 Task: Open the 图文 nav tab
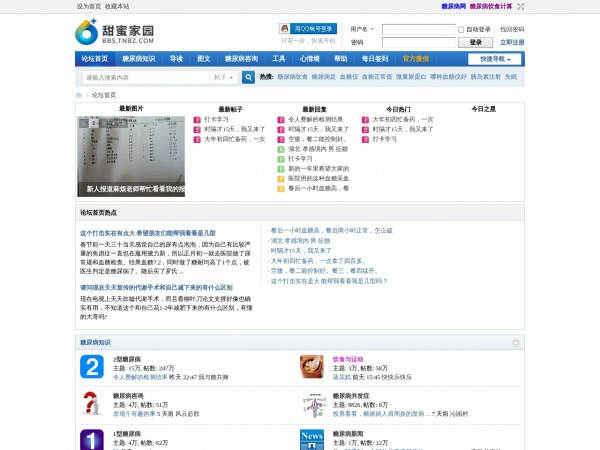tap(204, 59)
